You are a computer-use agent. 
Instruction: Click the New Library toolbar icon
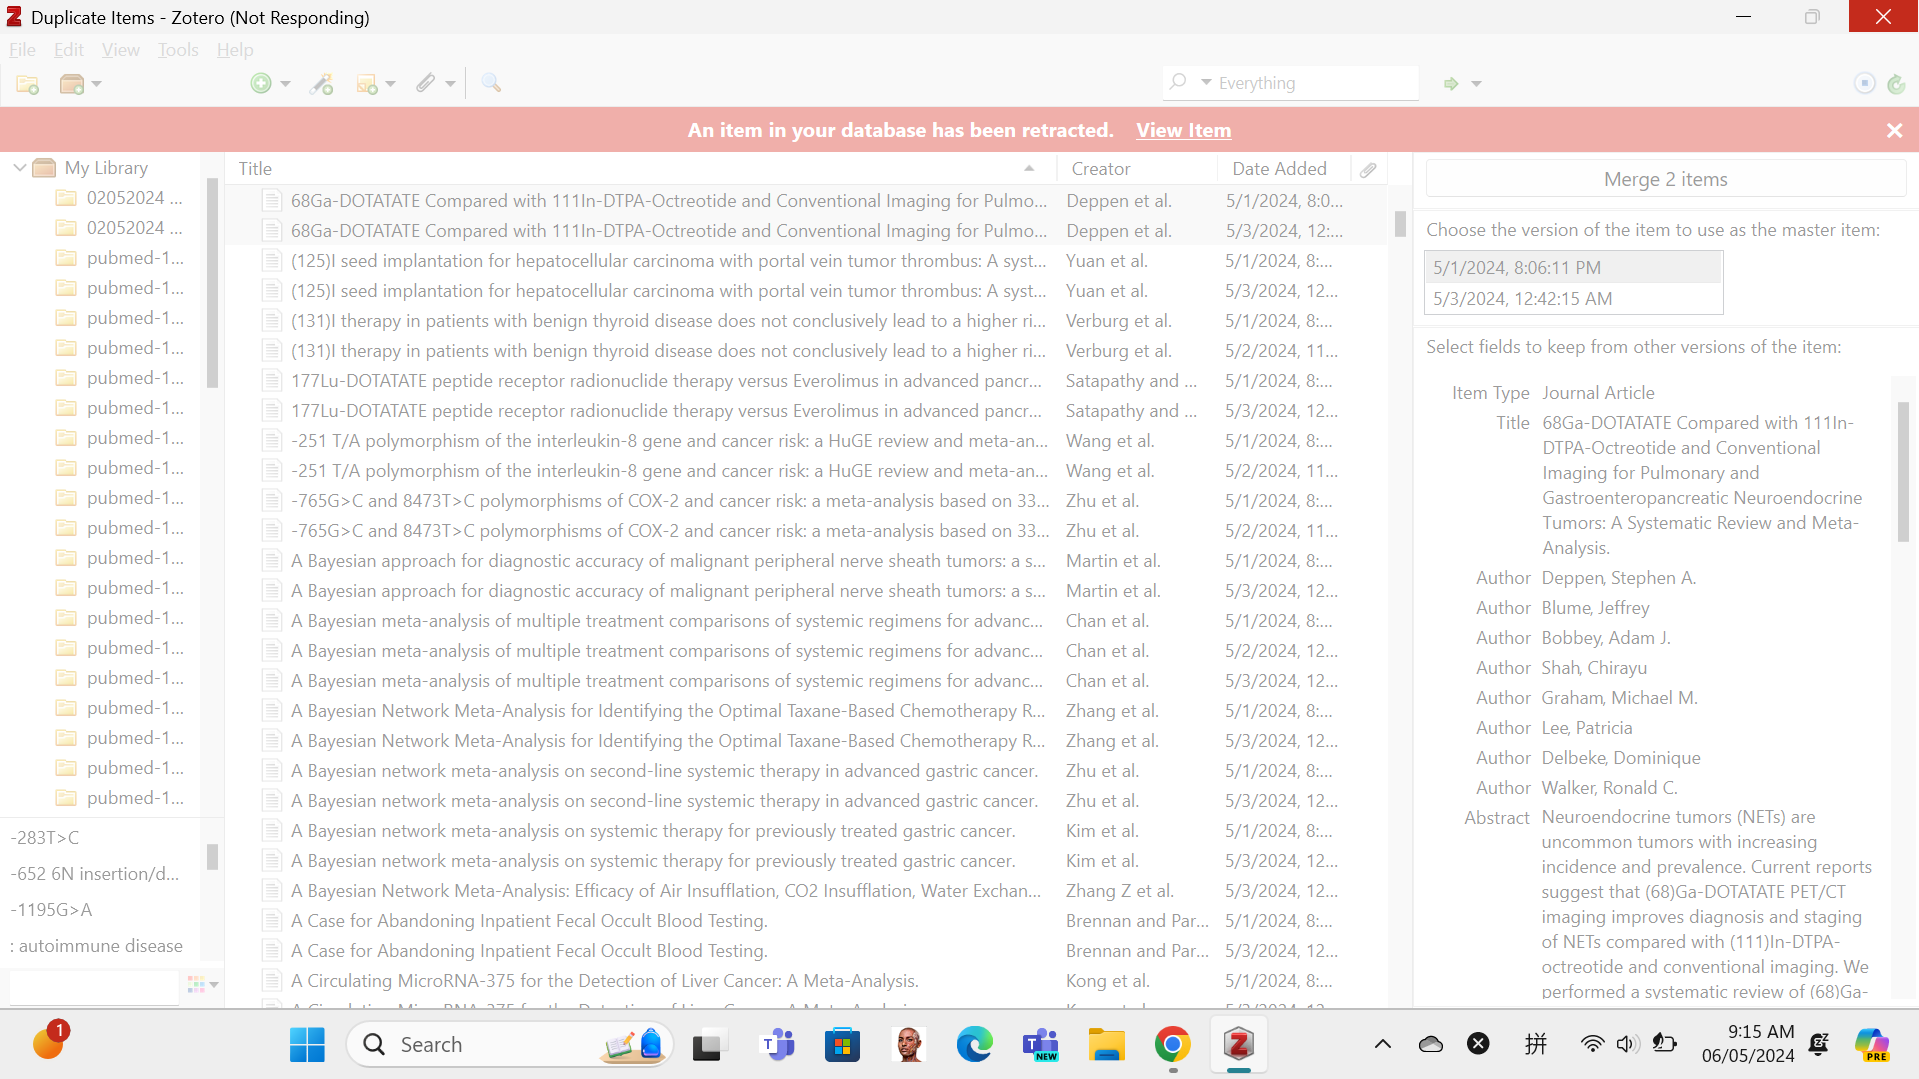(x=72, y=84)
